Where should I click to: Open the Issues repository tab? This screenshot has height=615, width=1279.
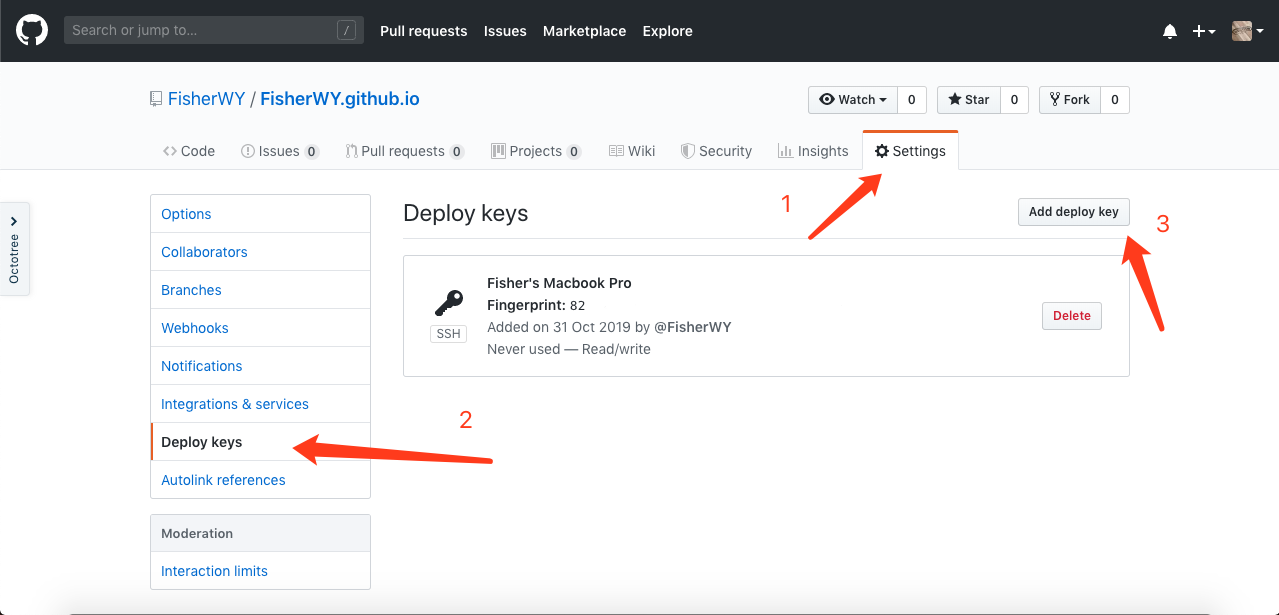click(x=280, y=151)
